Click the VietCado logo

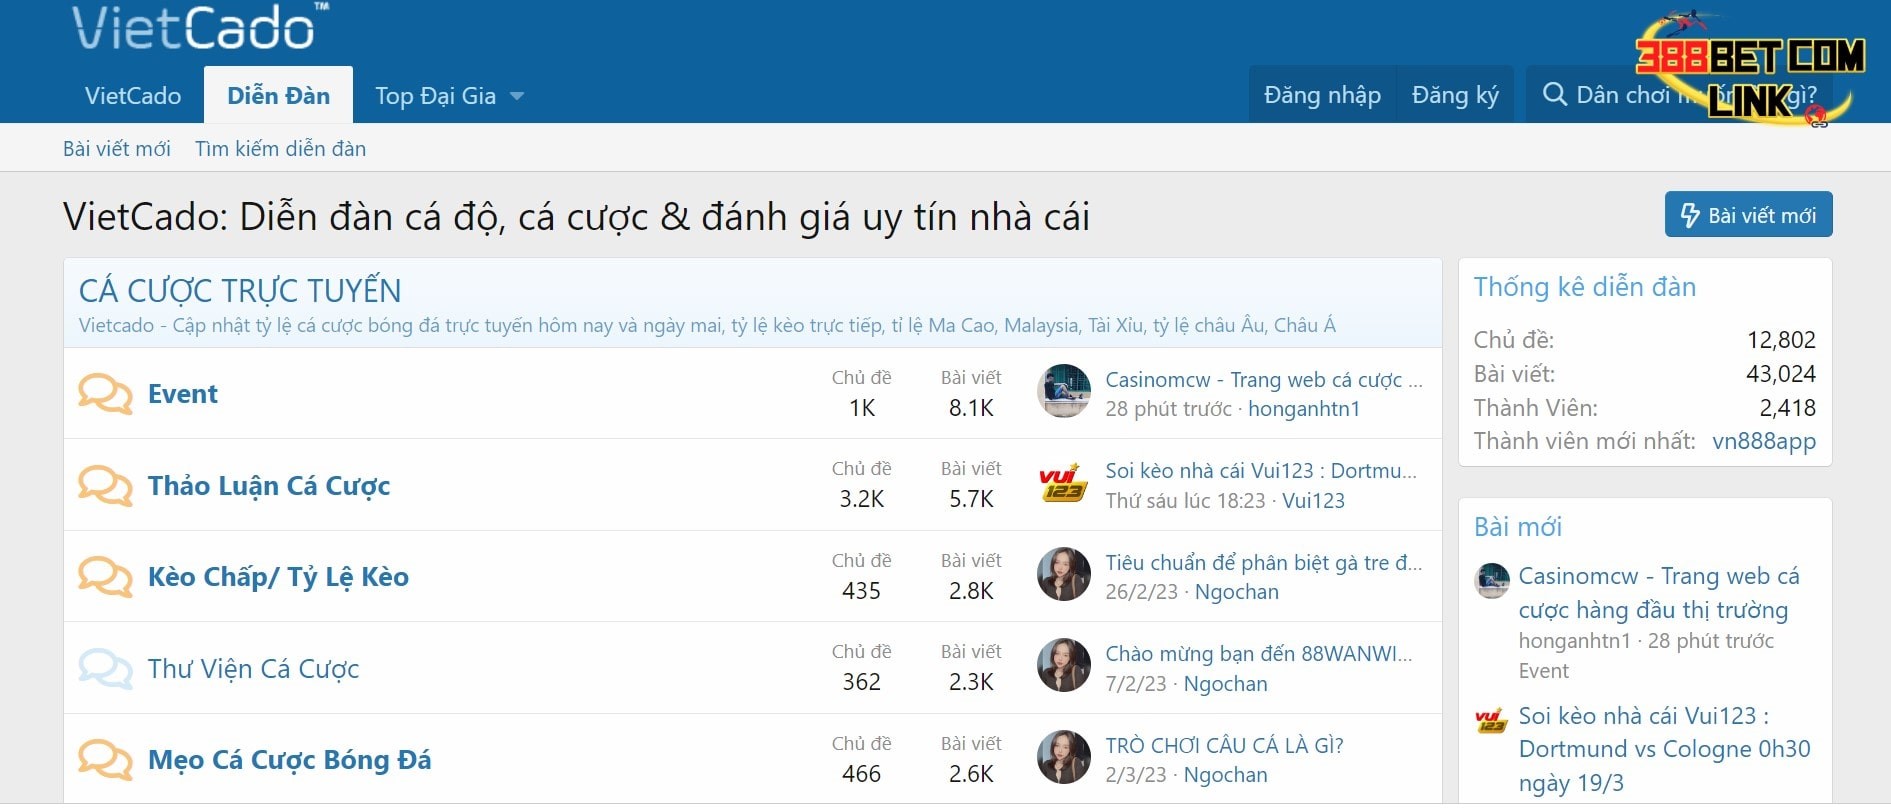click(x=200, y=27)
